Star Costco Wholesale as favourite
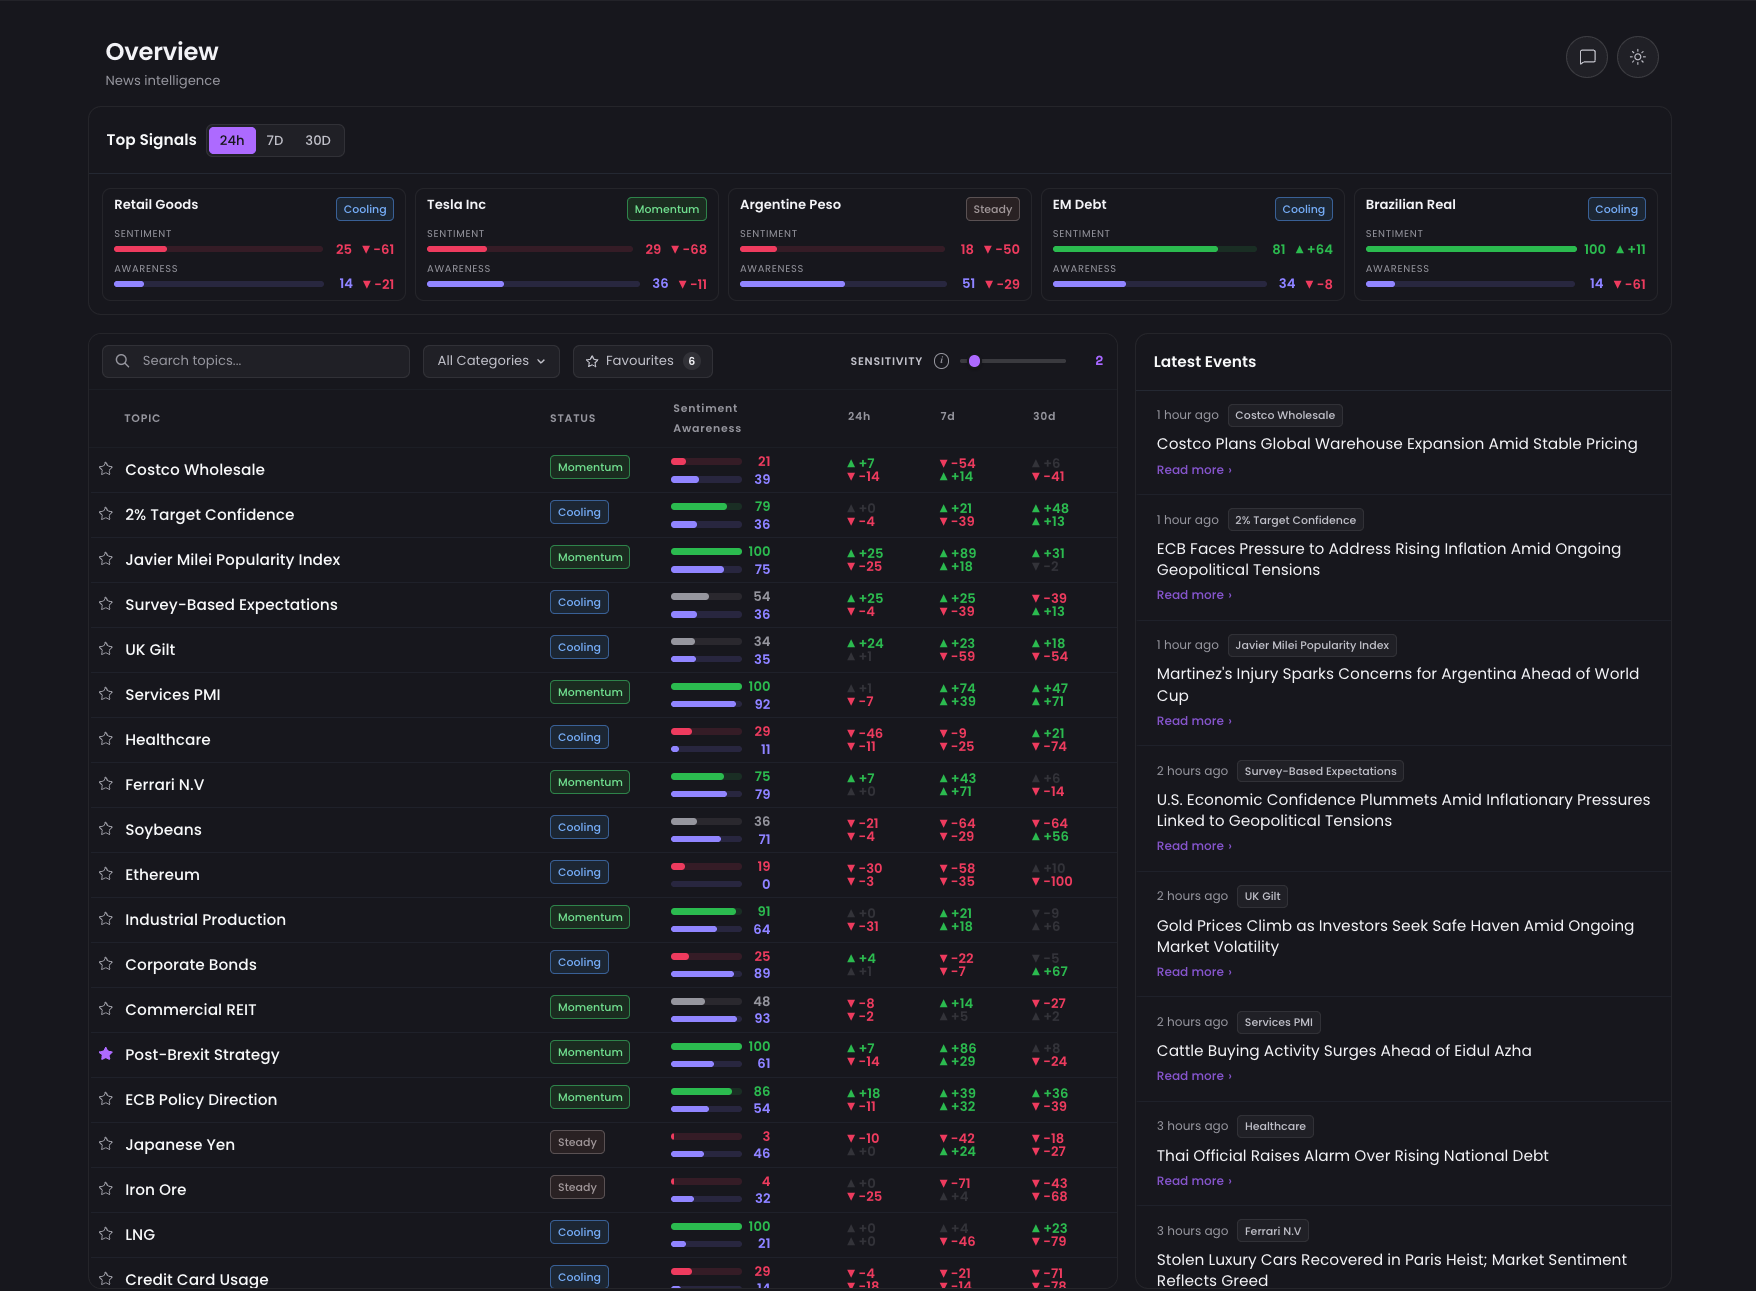Viewport: 1756px width, 1291px height. [x=106, y=469]
